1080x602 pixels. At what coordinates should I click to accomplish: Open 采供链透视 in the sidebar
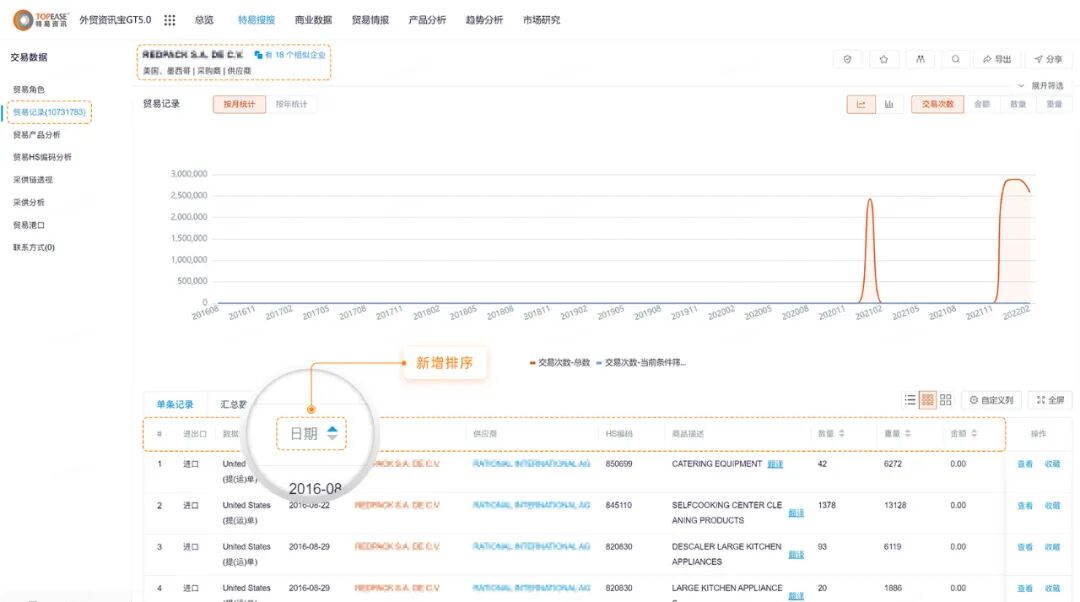click(x=32, y=180)
